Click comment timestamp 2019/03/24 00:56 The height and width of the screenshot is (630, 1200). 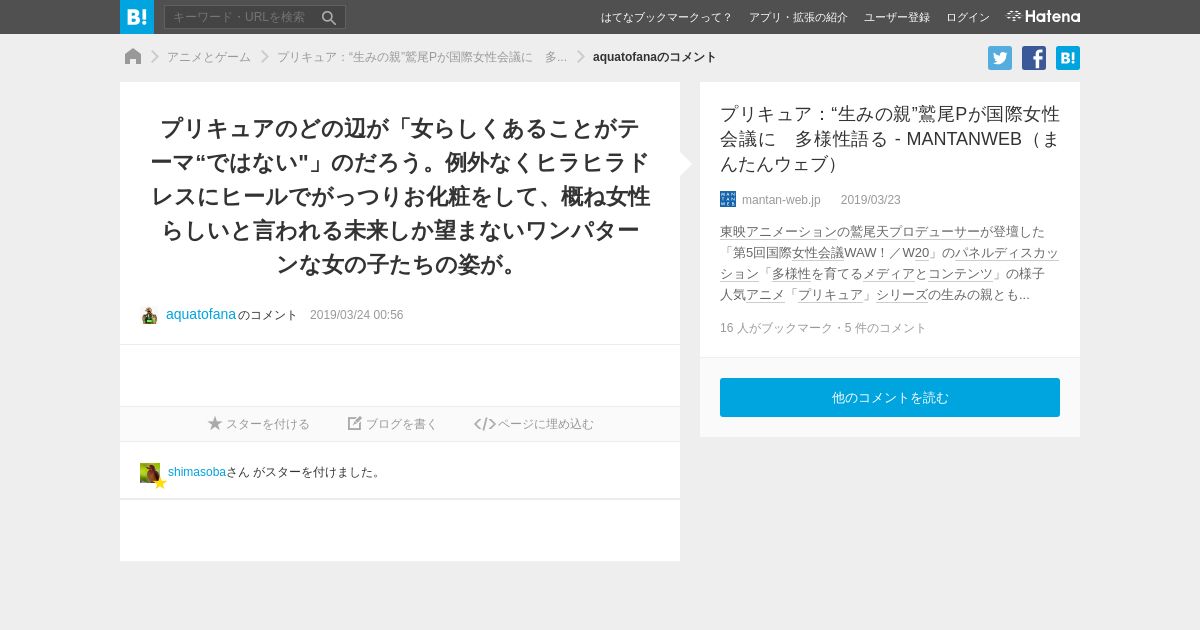tap(357, 315)
